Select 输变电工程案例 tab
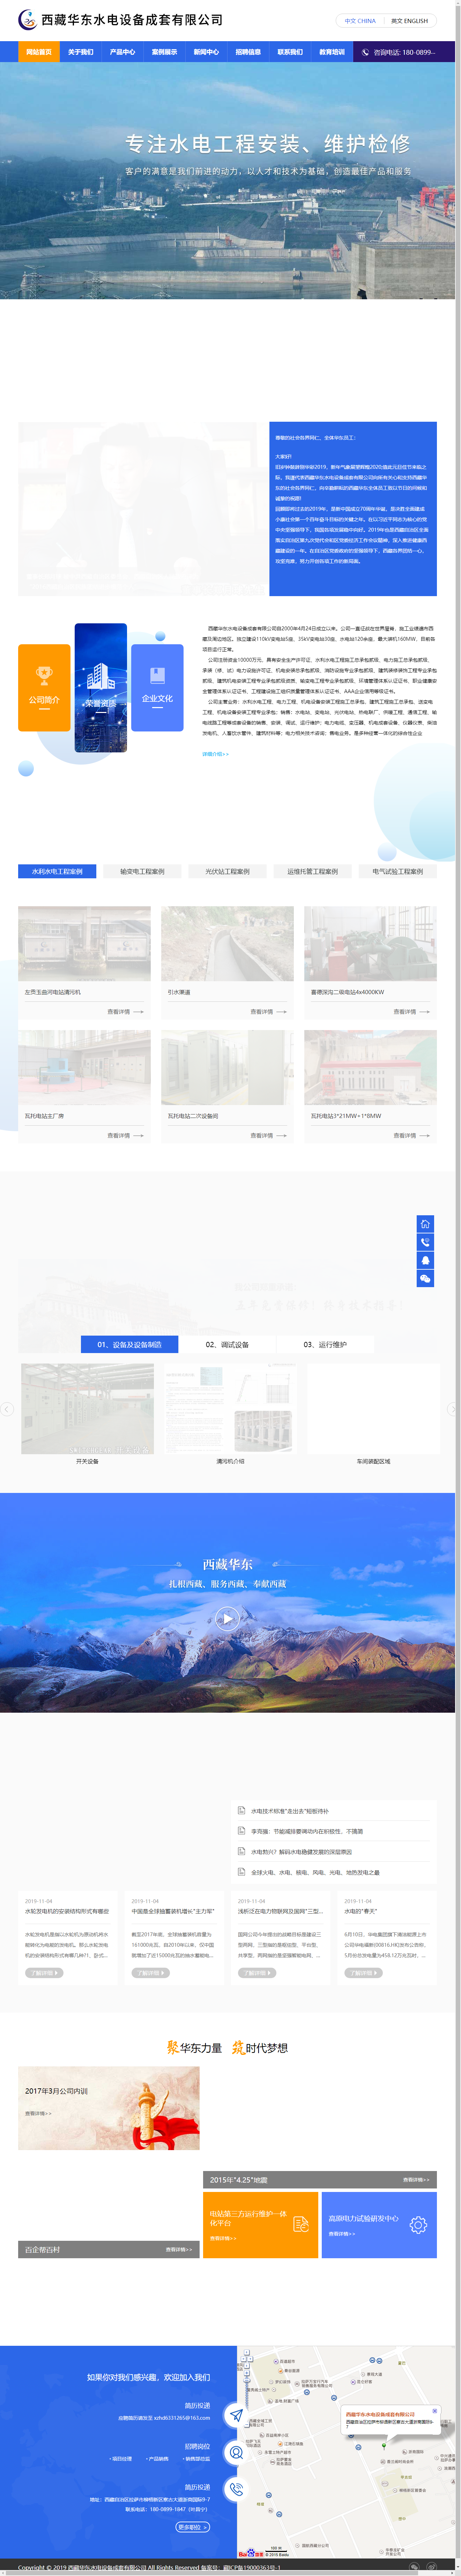Viewport: 461px width, 2576px height. coord(142,871)
